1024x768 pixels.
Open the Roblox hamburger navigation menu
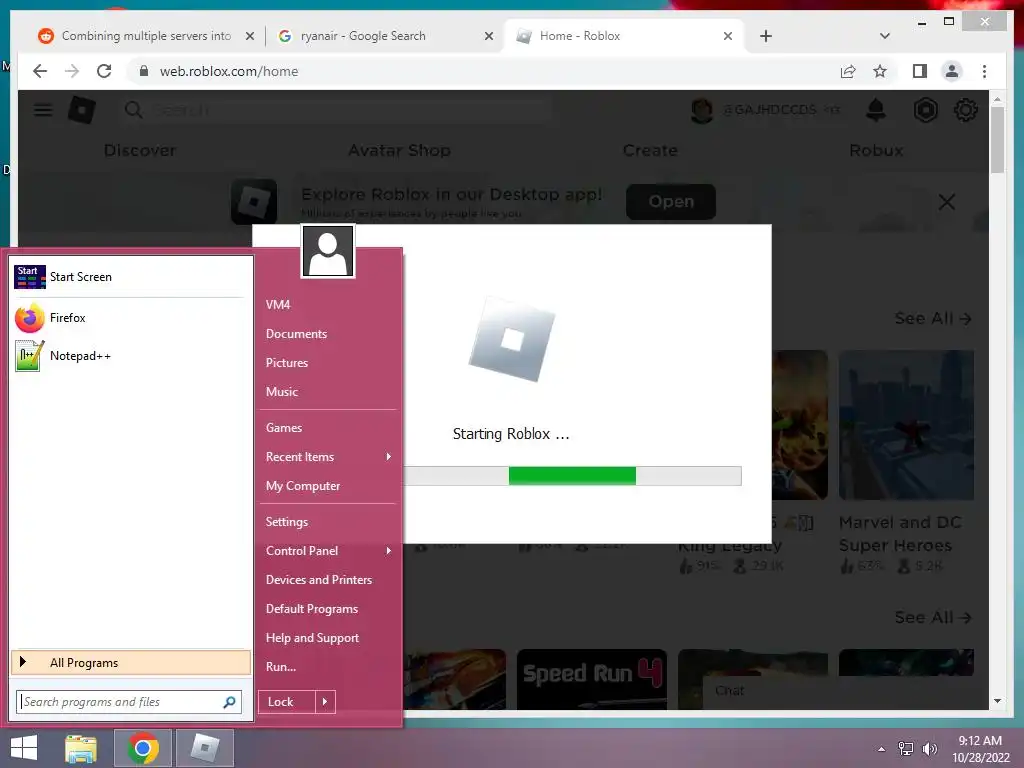[43, 110]
